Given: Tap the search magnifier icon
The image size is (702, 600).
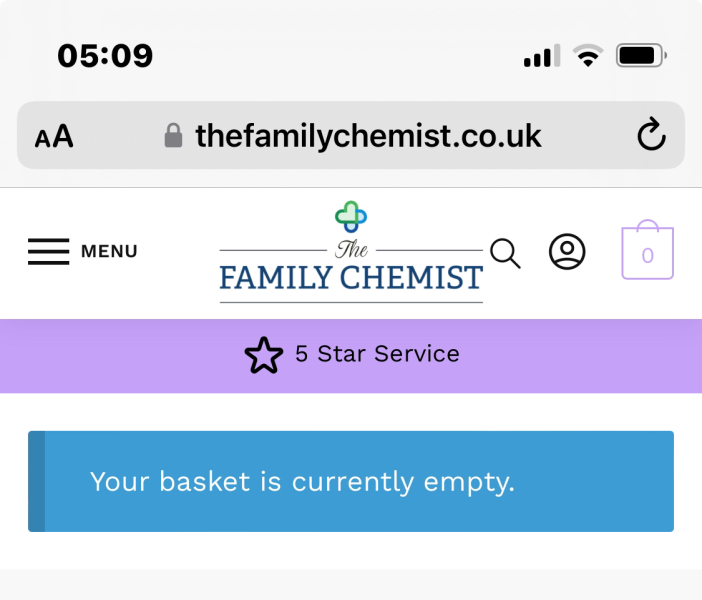Looking at the screenshot, I should pos(505,254).
